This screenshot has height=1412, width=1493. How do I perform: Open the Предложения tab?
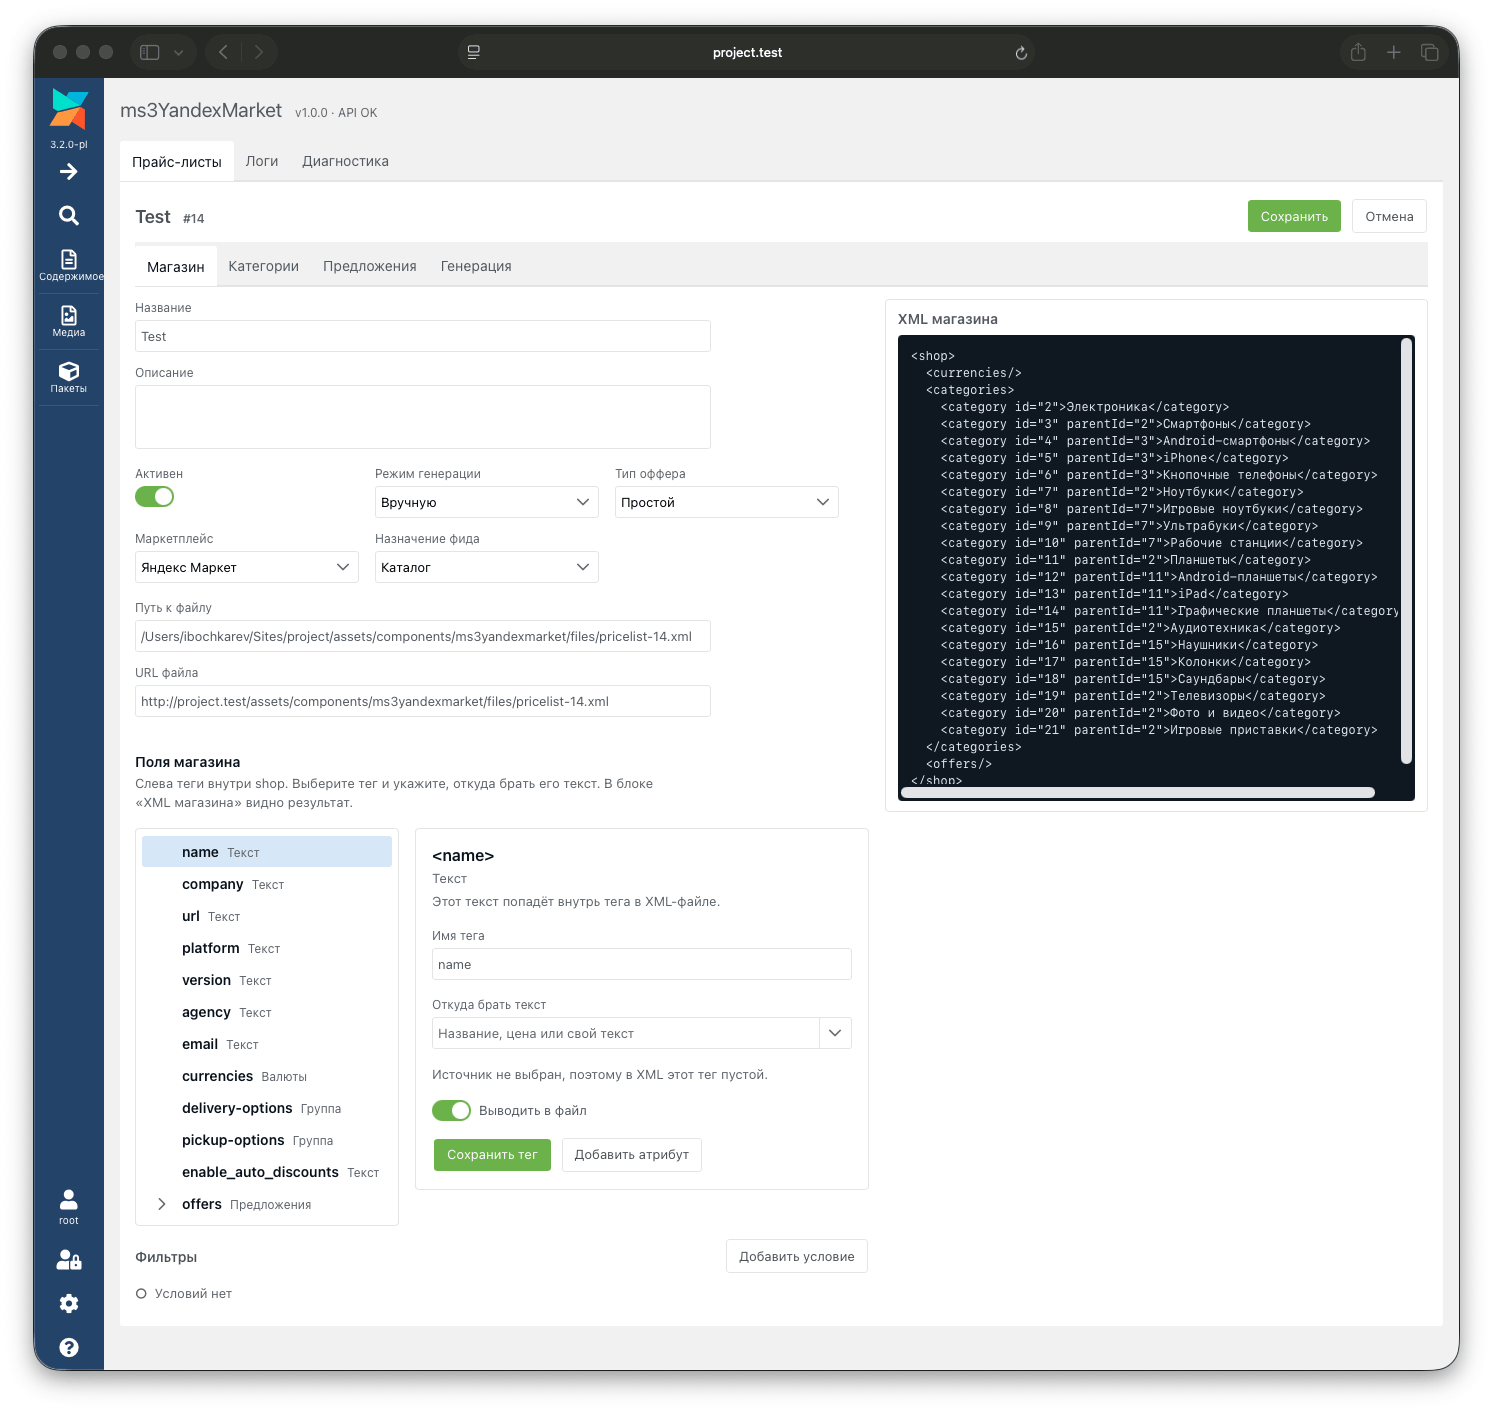[370, 266]
